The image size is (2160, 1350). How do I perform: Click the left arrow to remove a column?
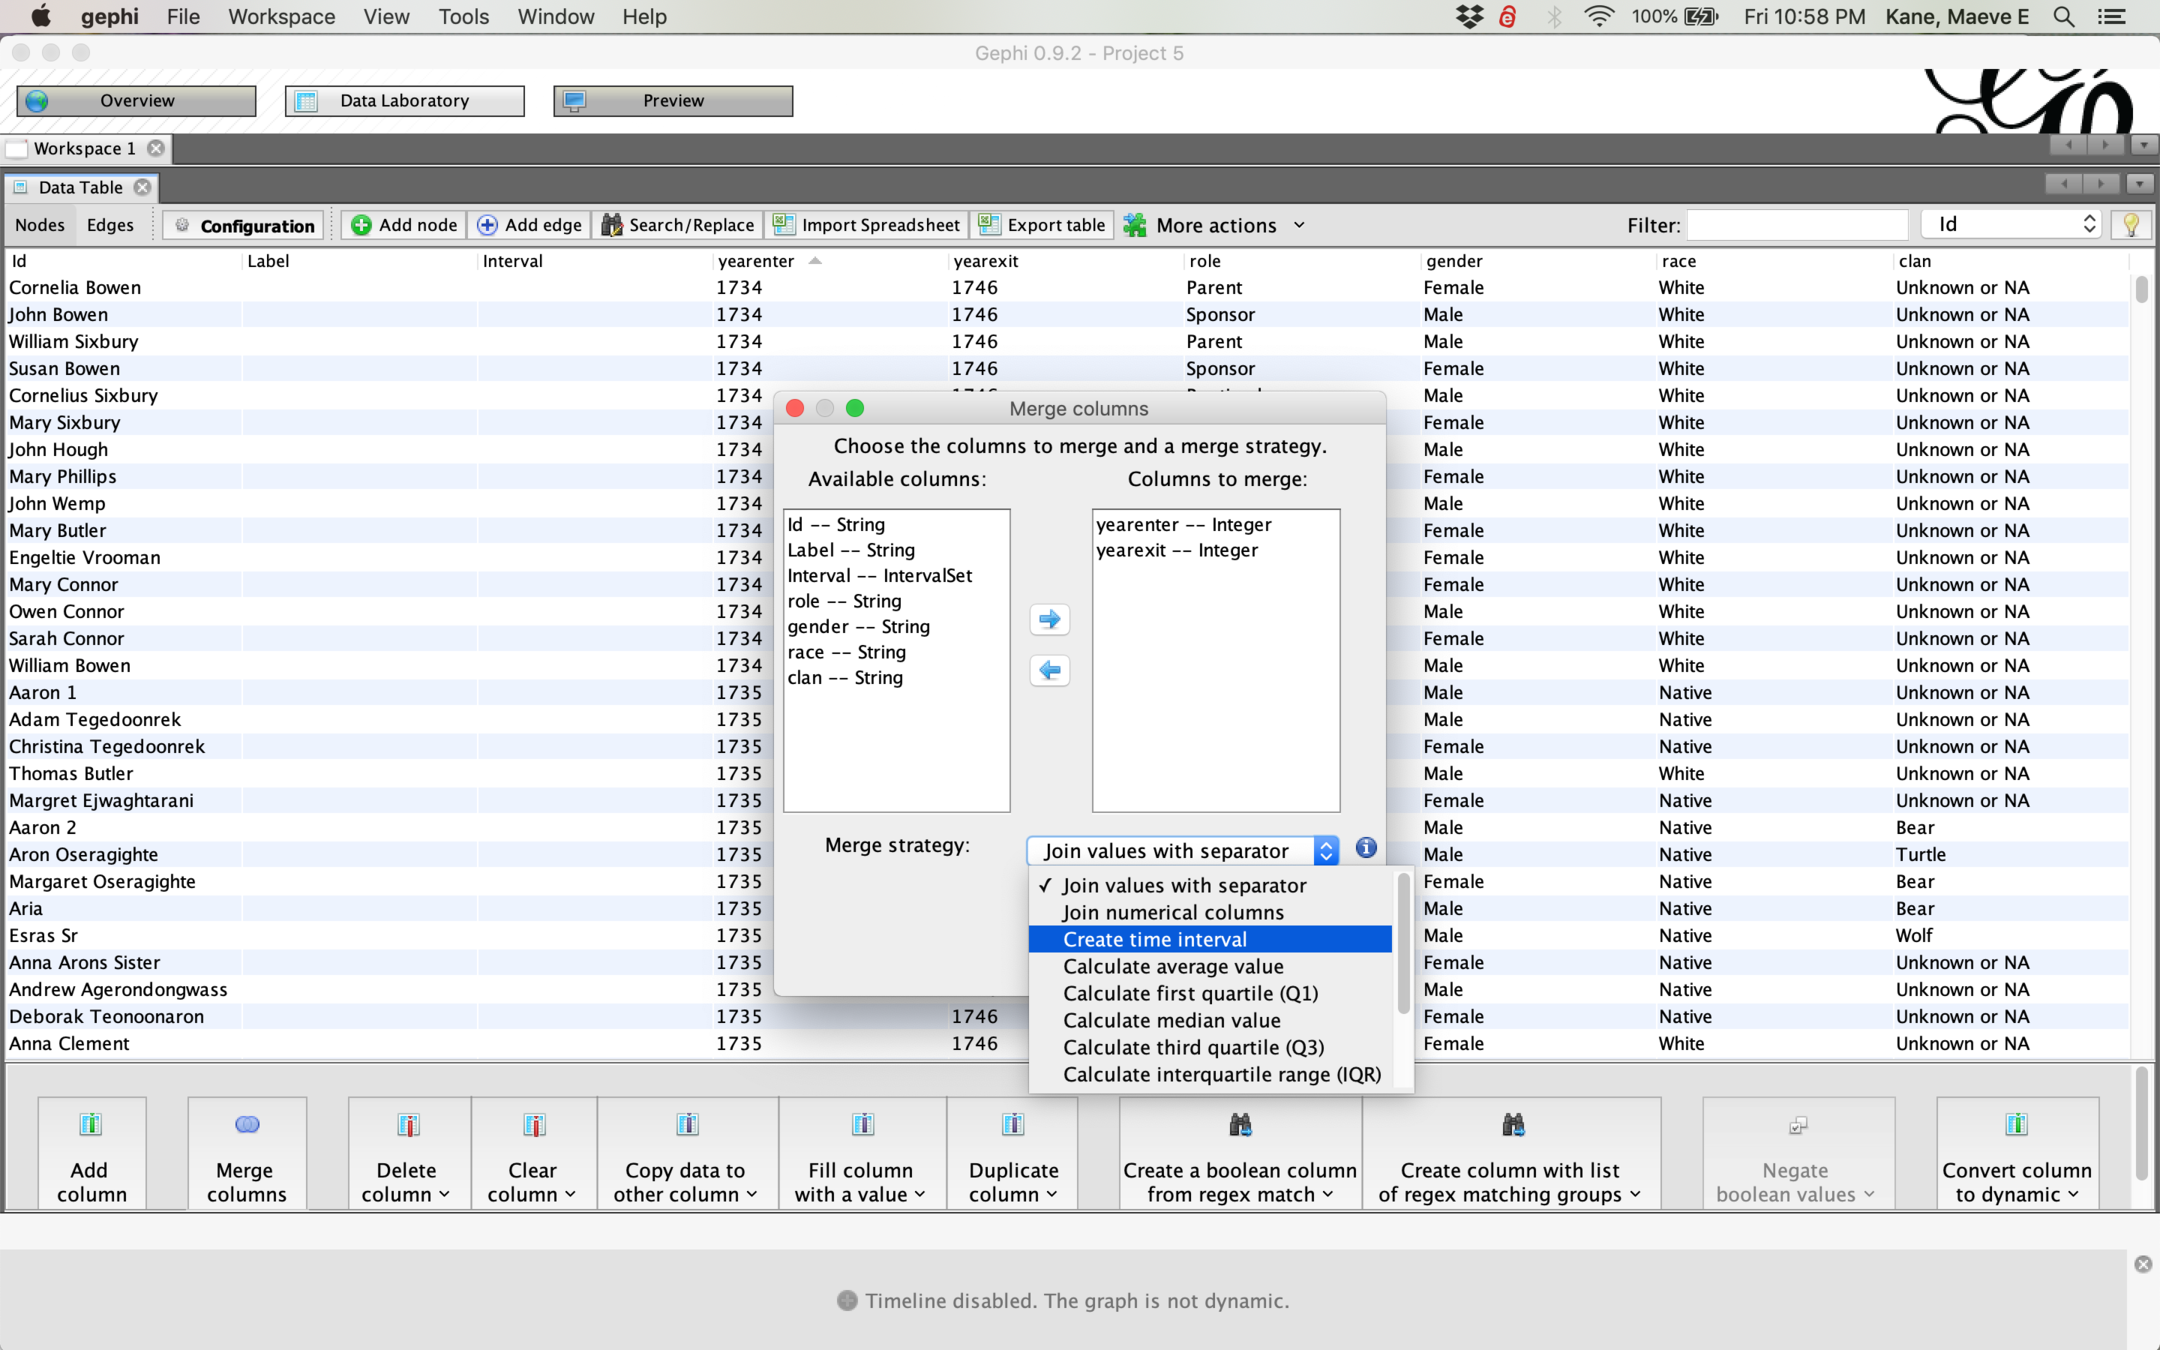tap(1049, 671)
